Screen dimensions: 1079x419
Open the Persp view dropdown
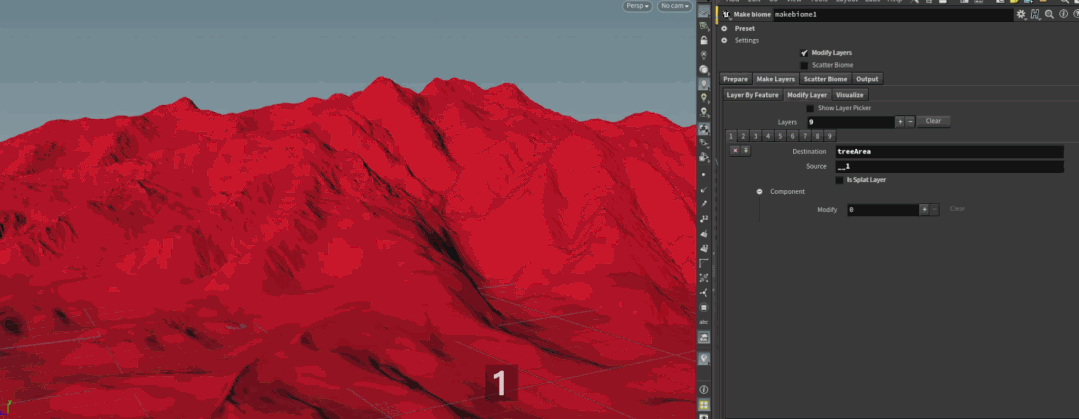tap(637, 6)
